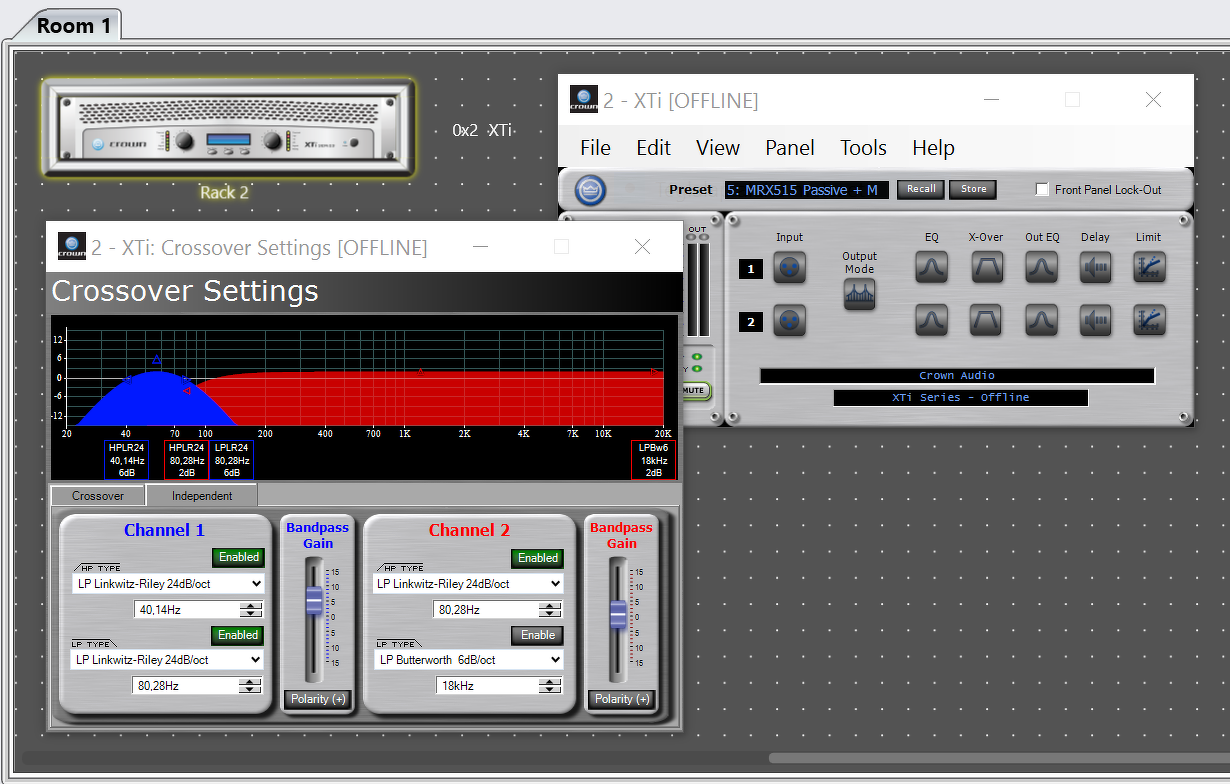Open the View menu
Screen dimensions: 1230x784
point(718,148)
